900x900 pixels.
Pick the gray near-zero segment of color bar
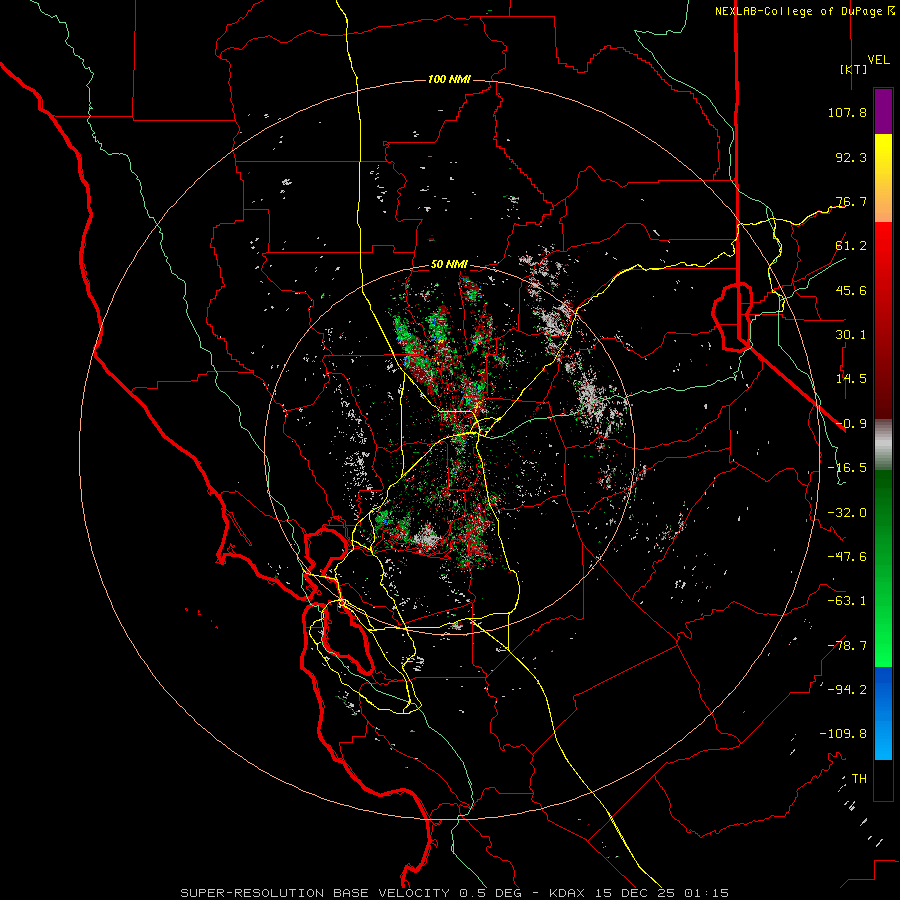(x=883, y=444)
